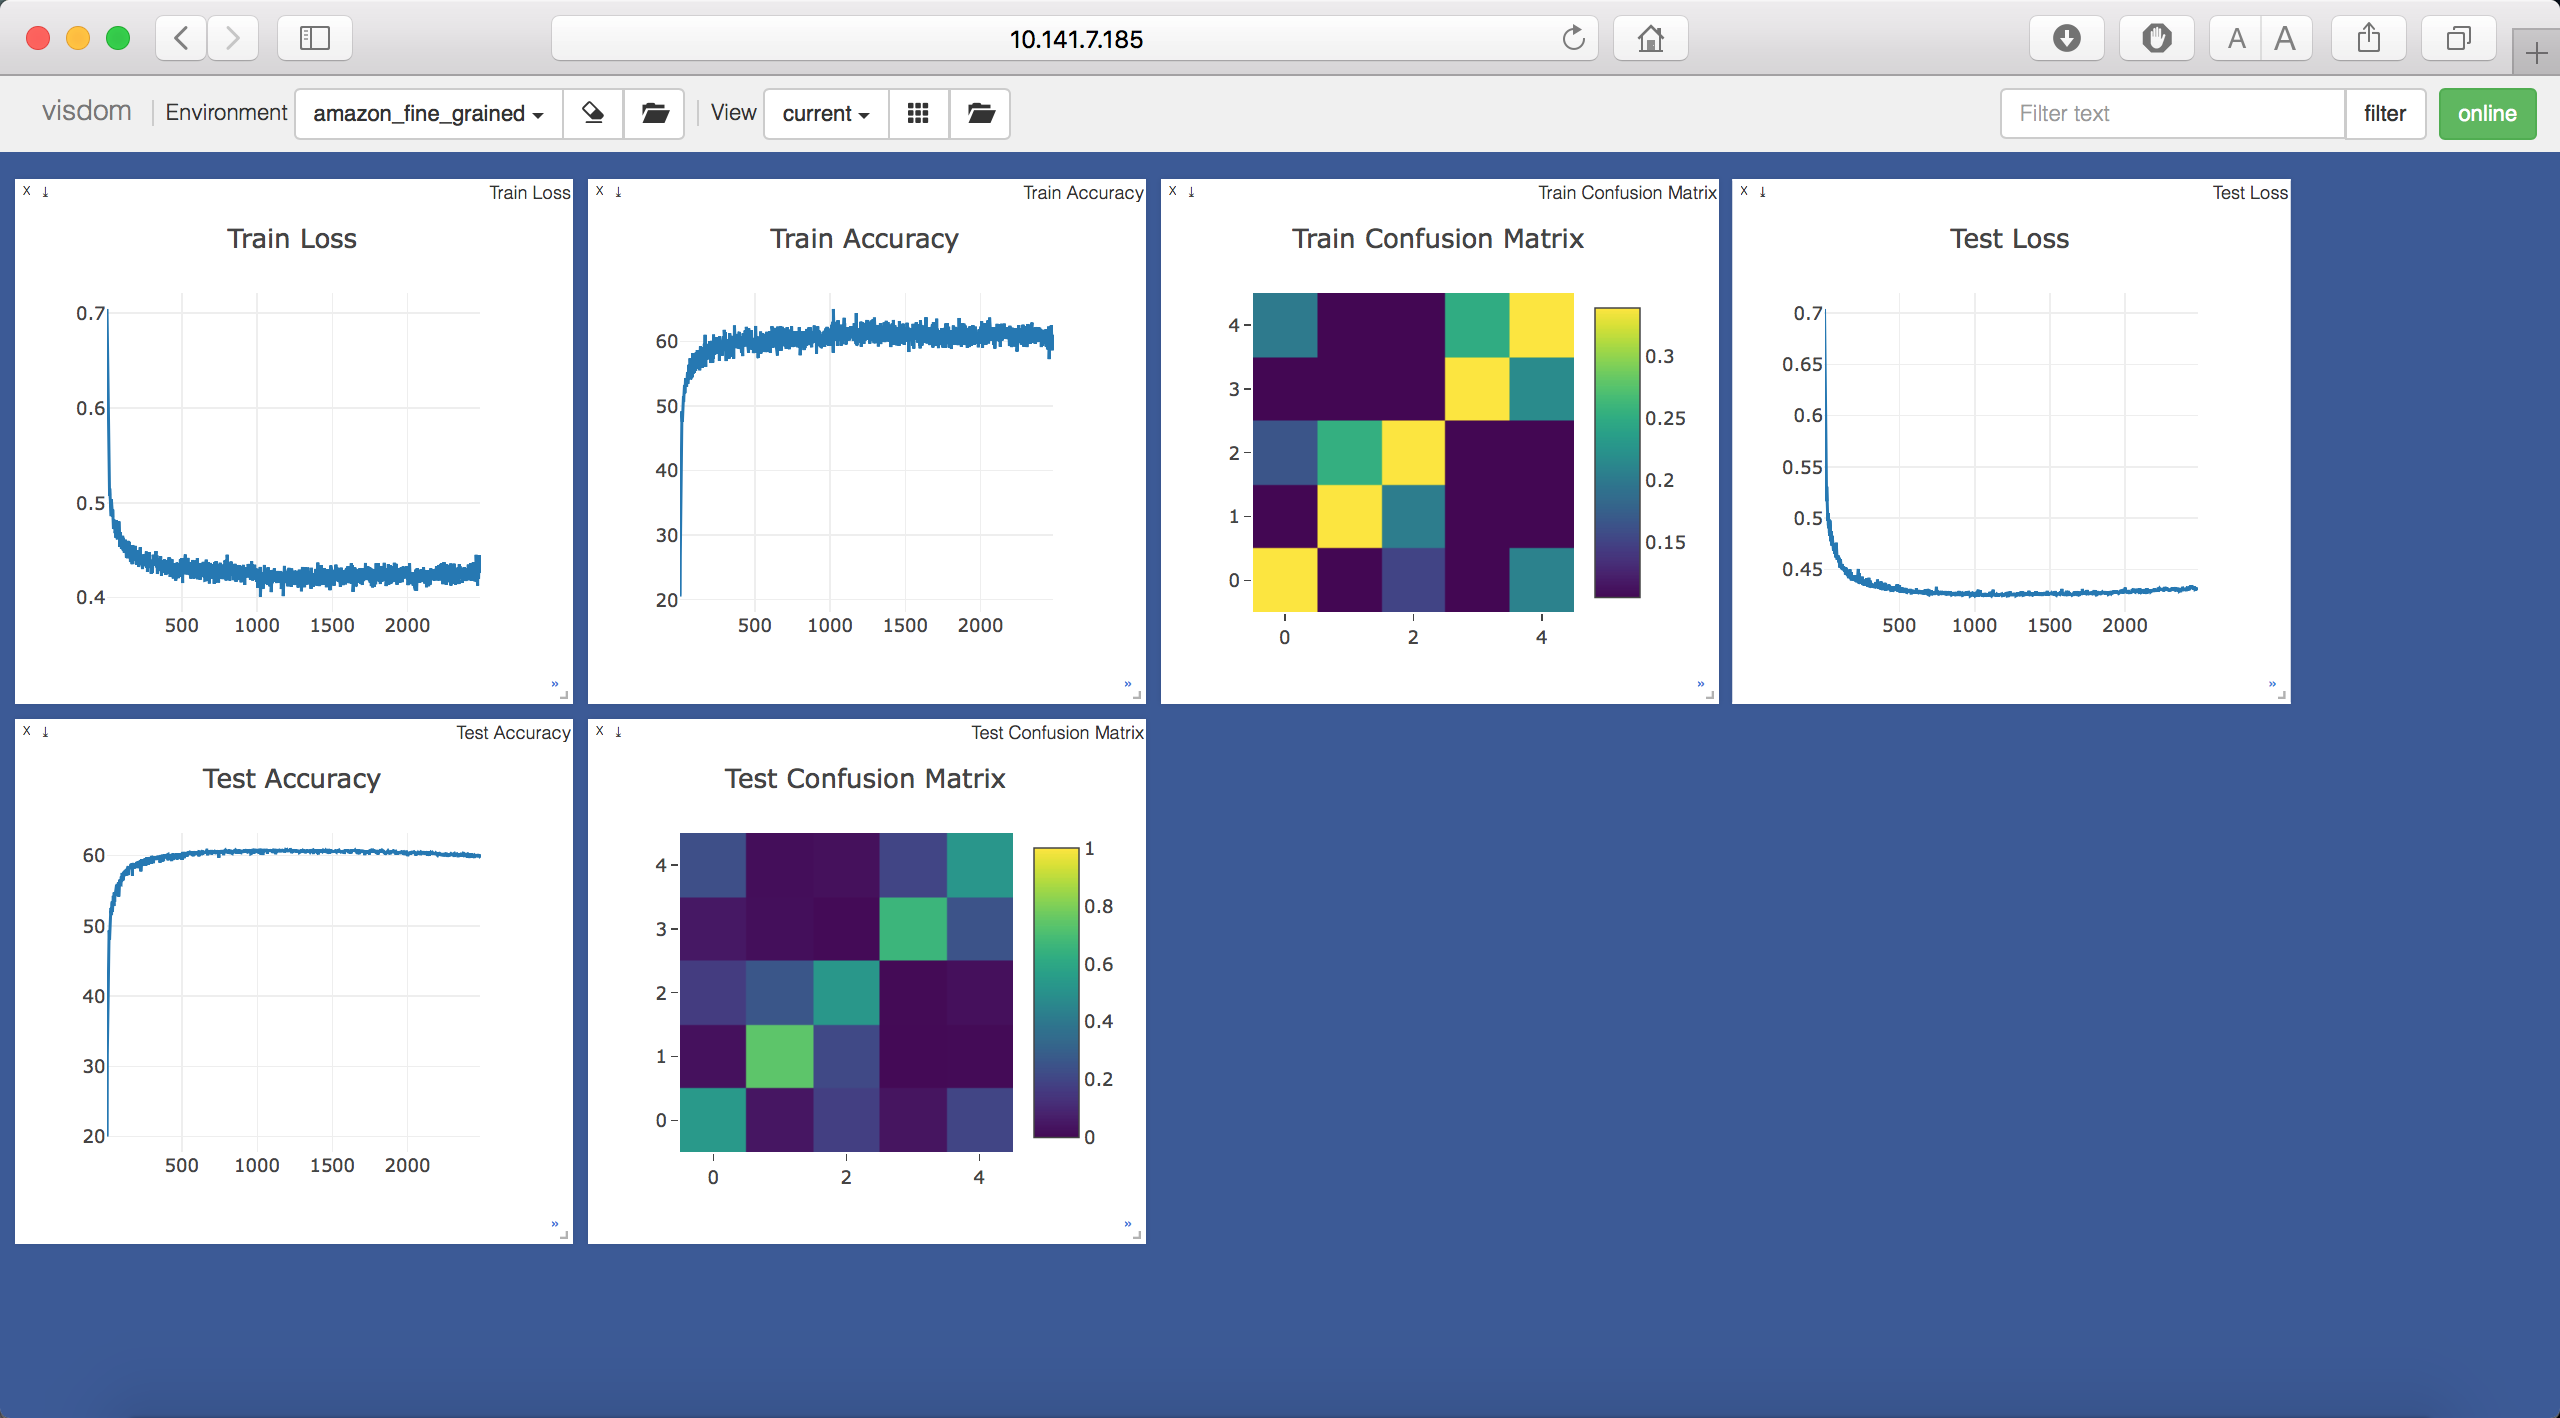Open Safari downloads icon
The height and width of the screenshot is (1418, 2560).
(x=2066, y=39)
